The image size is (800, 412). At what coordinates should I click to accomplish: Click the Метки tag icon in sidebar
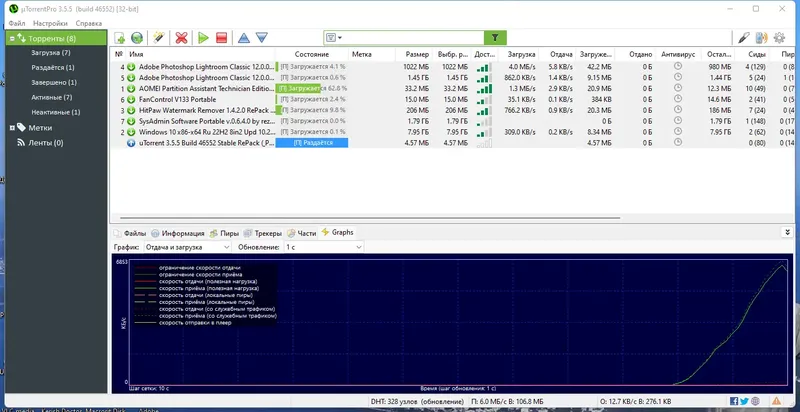tap(21, 127)
